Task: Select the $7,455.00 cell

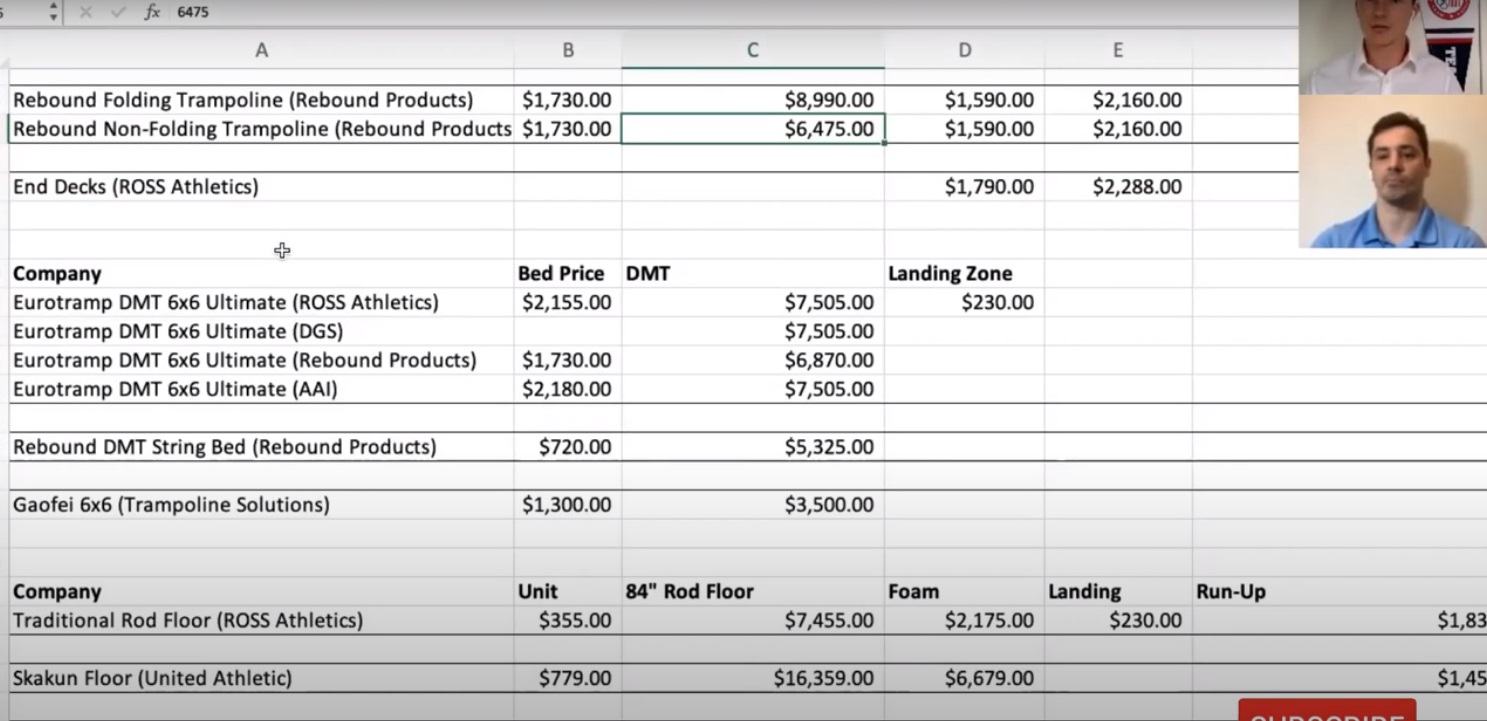Action: (753, 620)
